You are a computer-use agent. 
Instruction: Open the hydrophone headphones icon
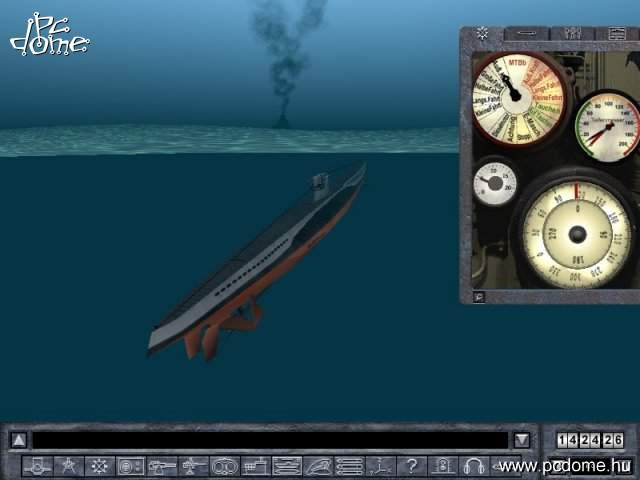coord(474,465)
